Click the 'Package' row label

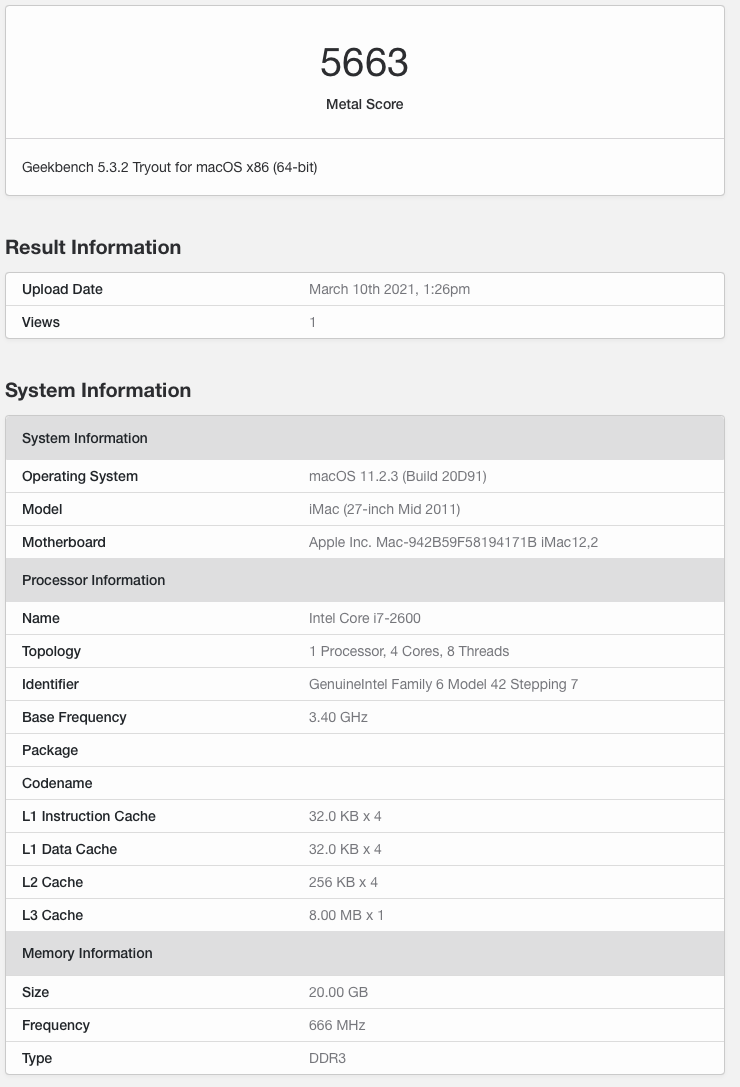pos(50,750)
